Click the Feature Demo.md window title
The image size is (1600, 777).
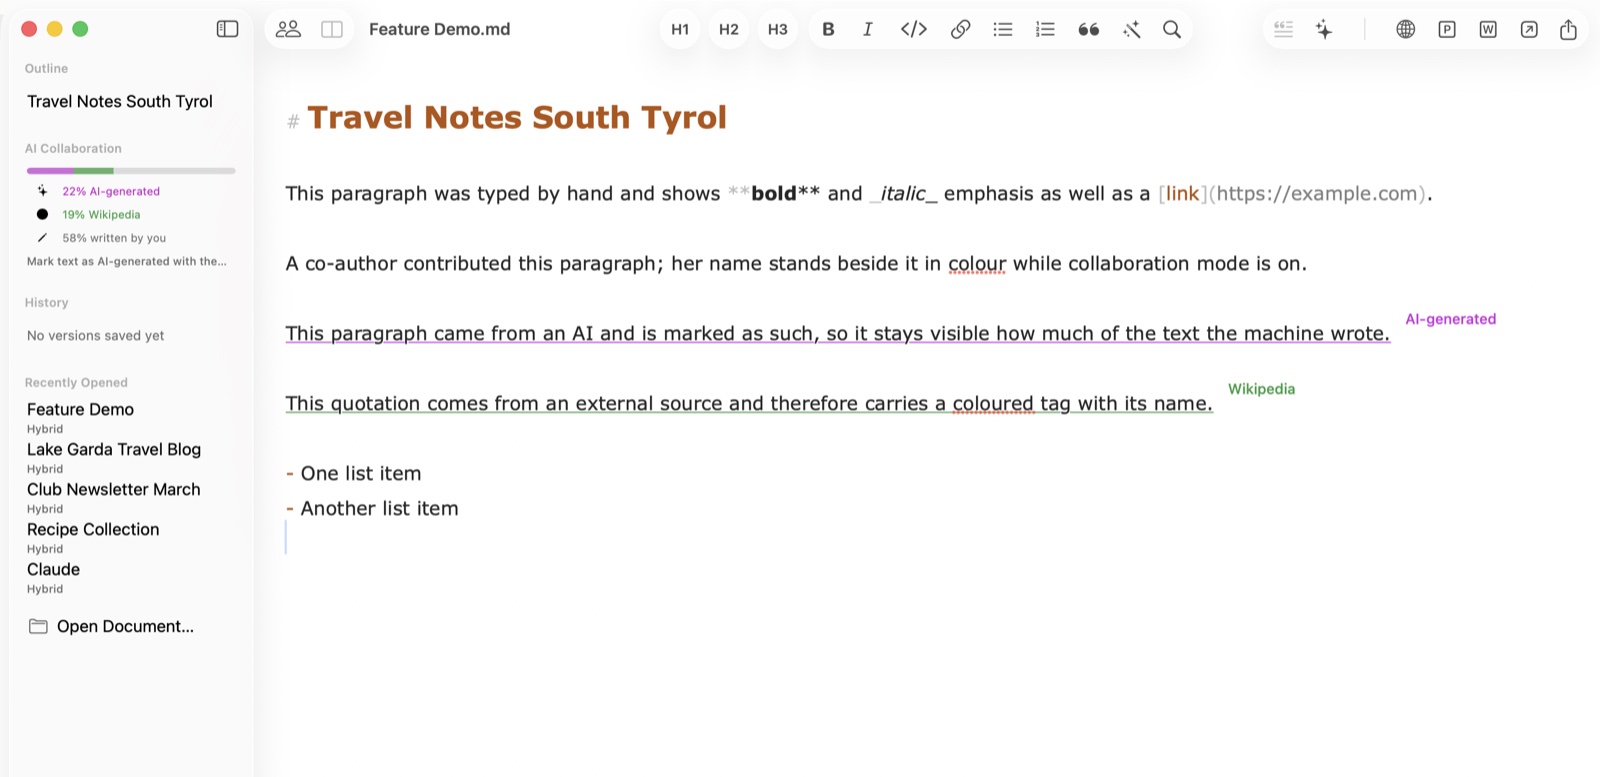tap(439, 29)
